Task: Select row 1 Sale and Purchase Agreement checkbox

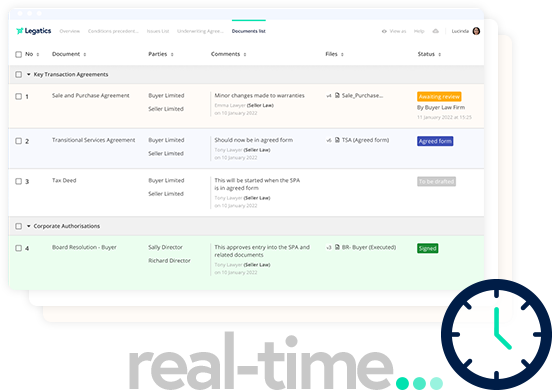Action: (x=19, y=96)
